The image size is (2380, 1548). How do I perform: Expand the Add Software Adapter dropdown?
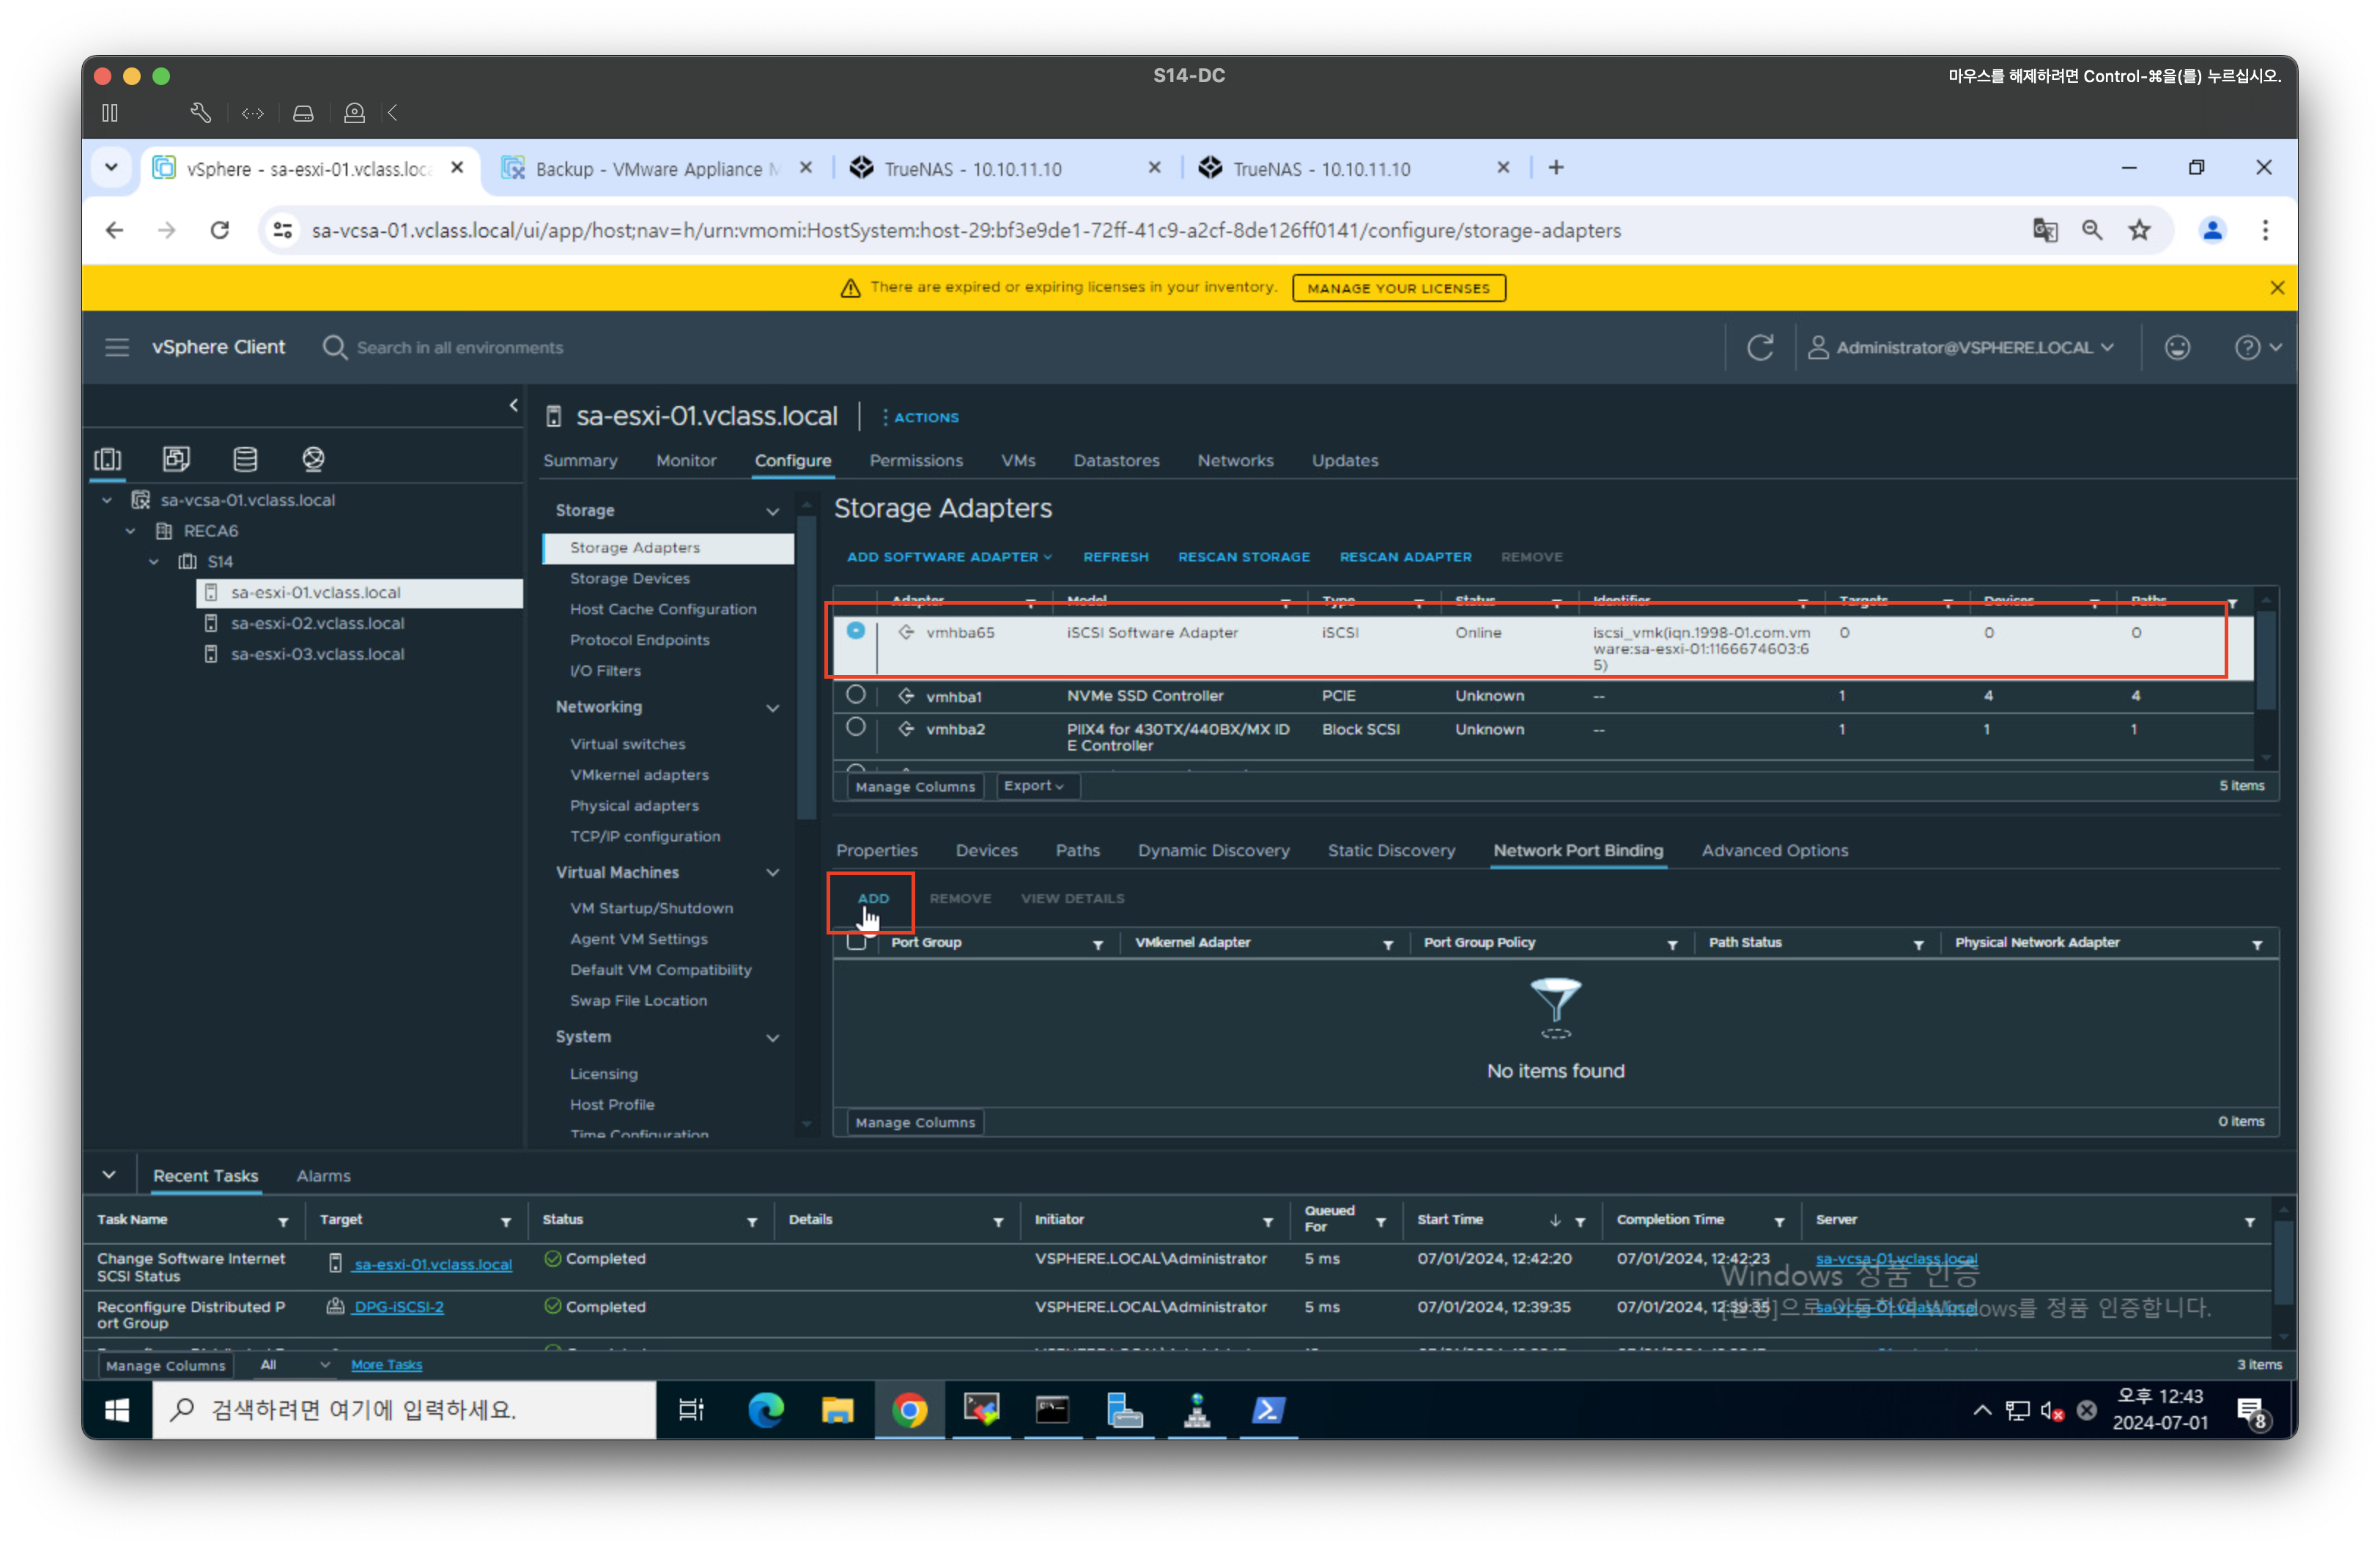[x=949, y=557]
